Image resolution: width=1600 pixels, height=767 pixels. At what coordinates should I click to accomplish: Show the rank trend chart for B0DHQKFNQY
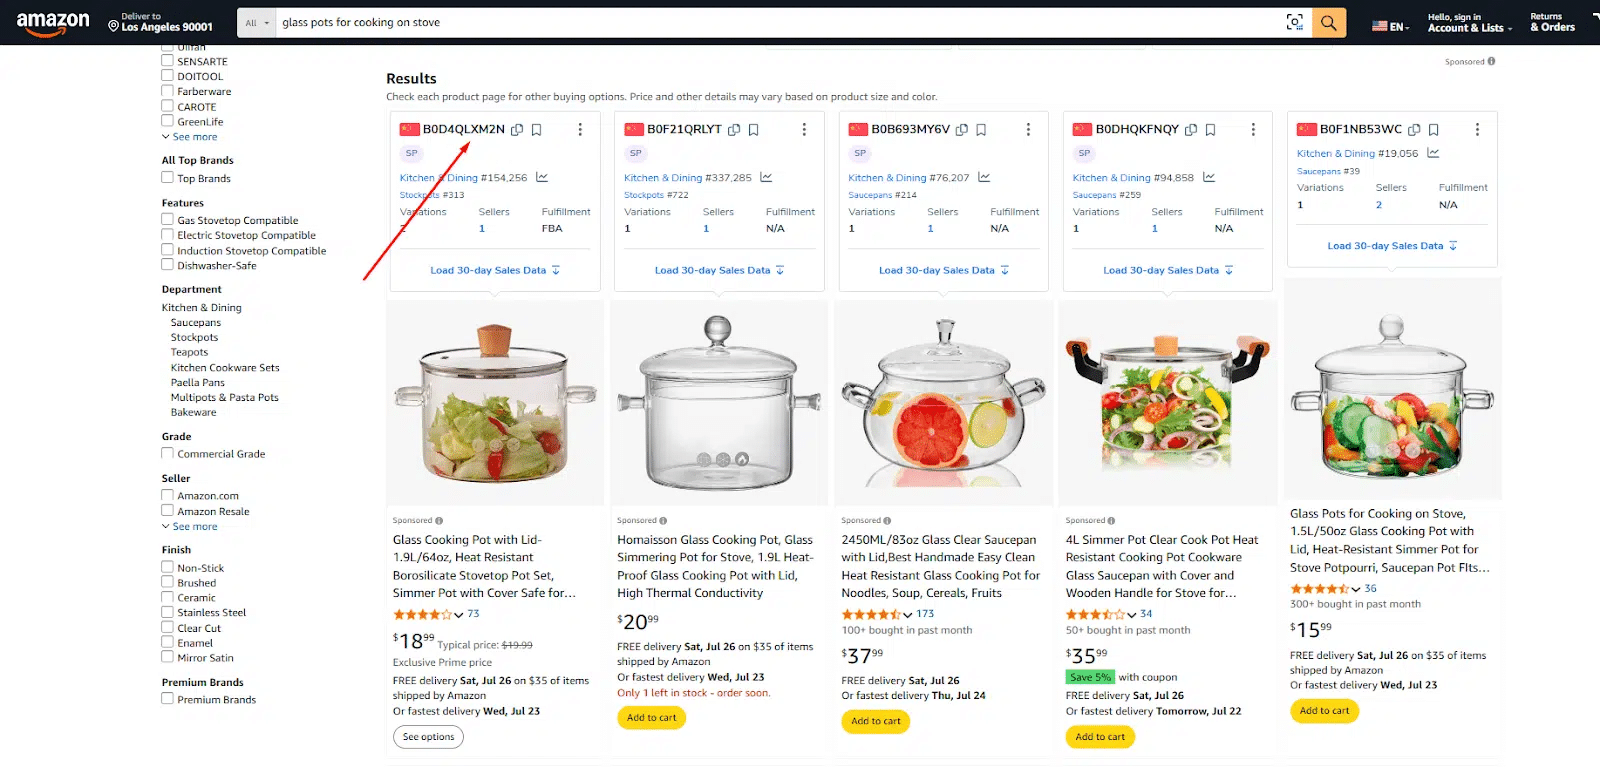point(1209,178)
